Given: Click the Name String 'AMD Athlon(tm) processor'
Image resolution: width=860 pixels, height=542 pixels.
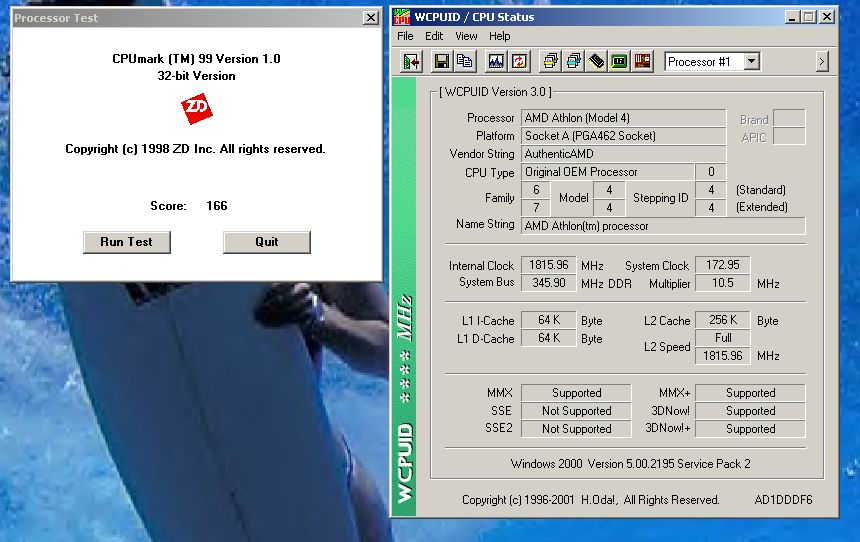Looking at the screenshot, I should [x=663, y=226].
